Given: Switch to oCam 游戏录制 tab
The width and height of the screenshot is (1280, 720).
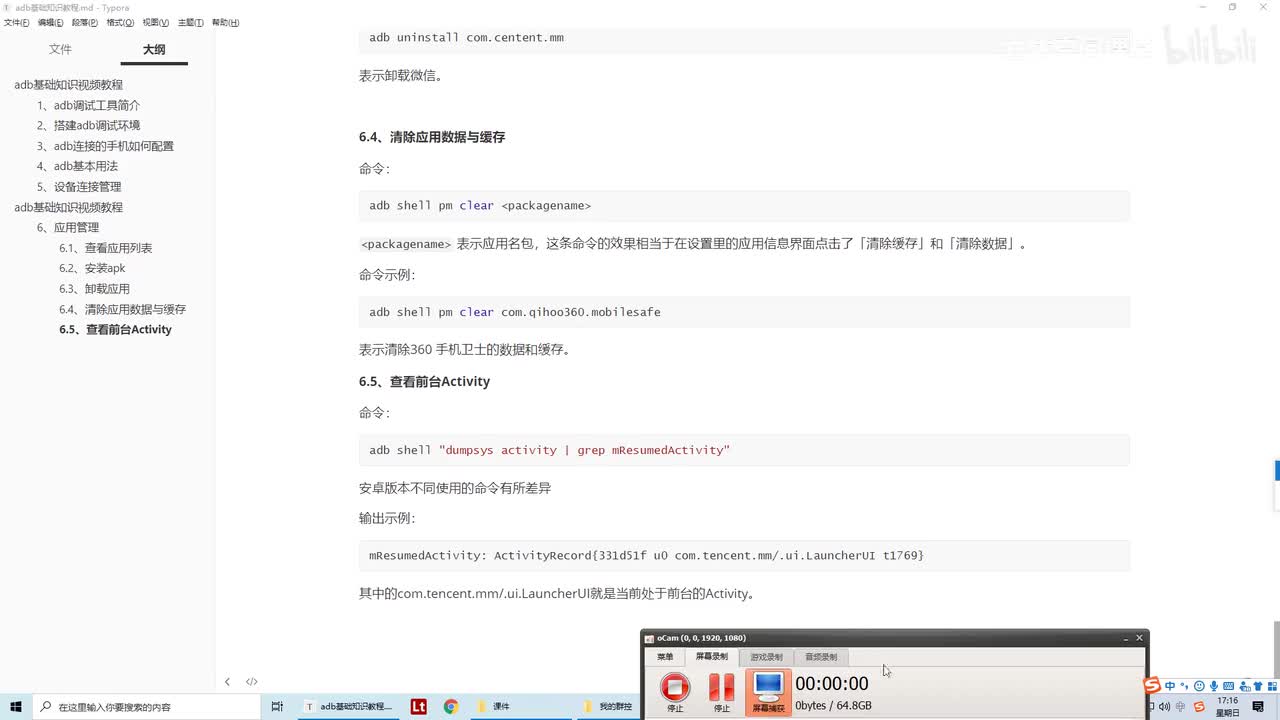Looking at the screenshot, I should click(767, 657).
